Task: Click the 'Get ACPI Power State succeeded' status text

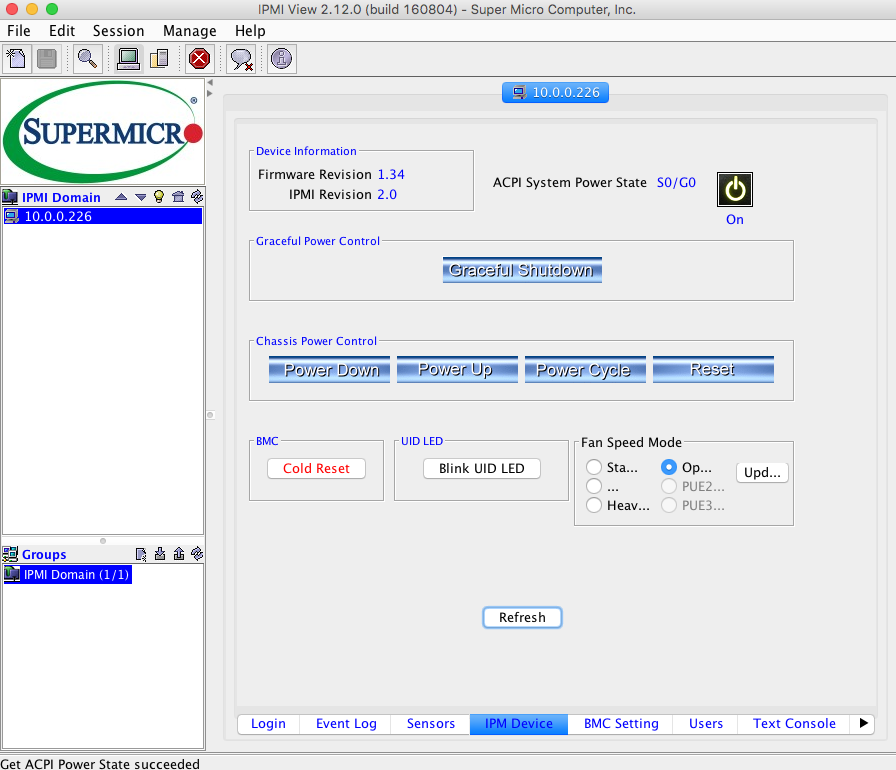Action: coord(100,764)
